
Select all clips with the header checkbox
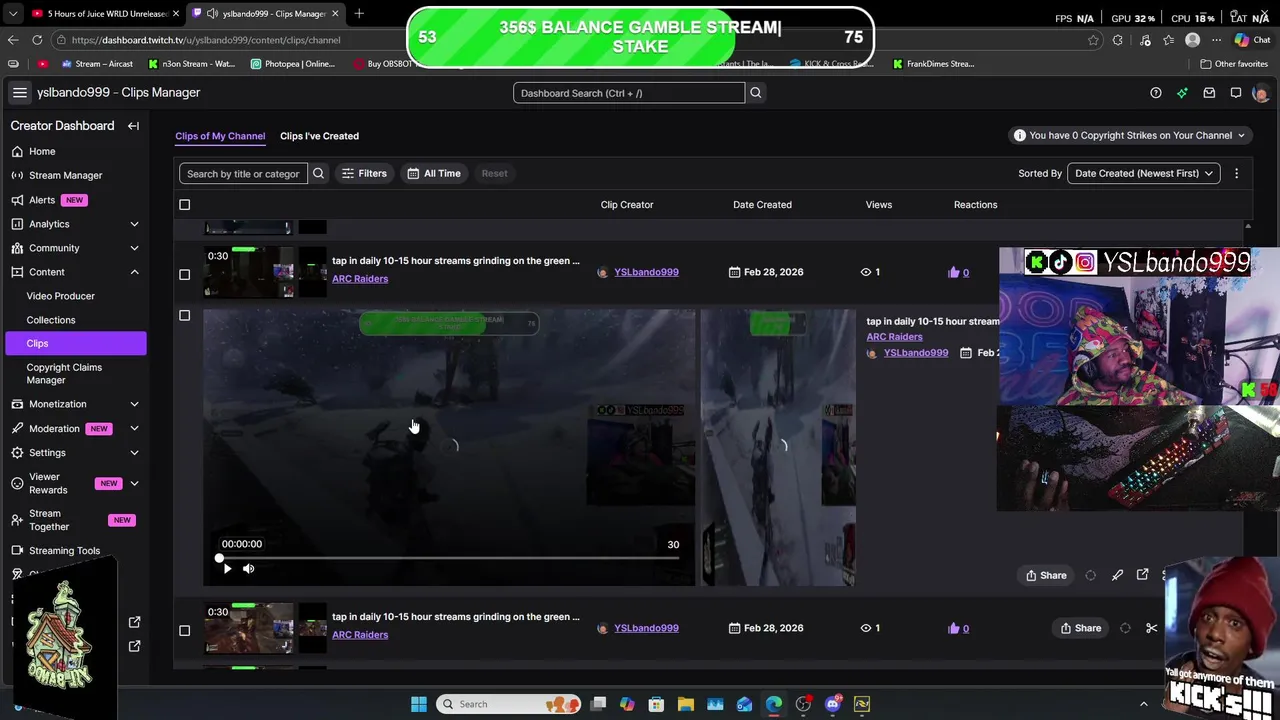tap(184, 205)
